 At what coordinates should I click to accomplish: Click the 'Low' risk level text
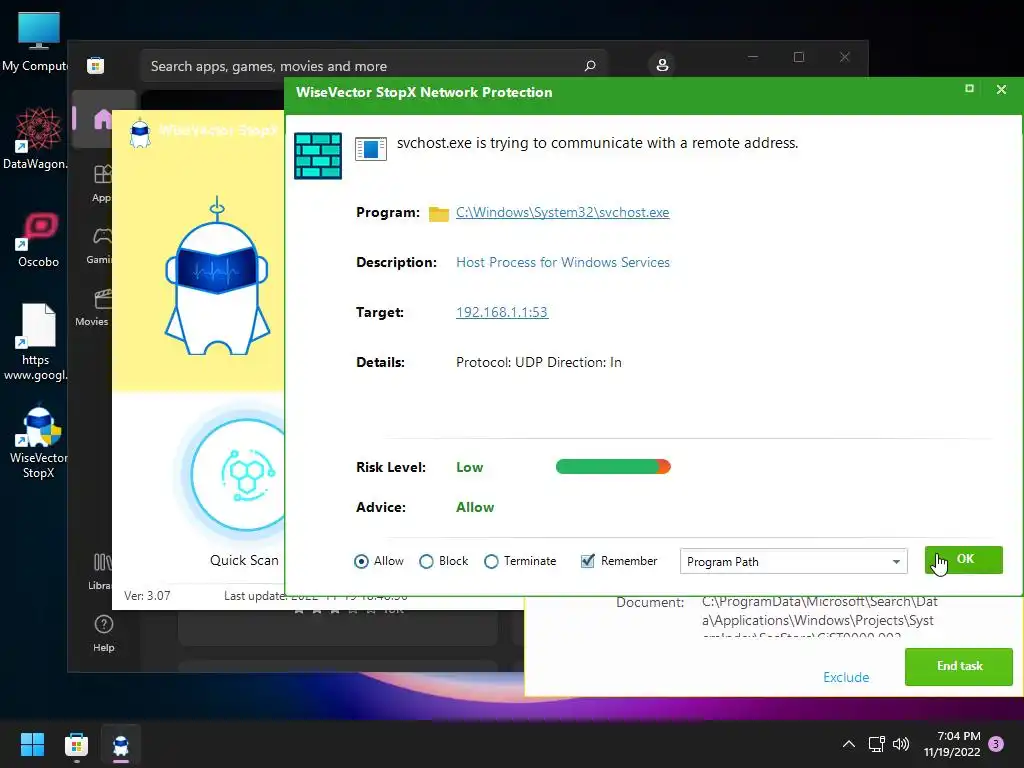tap(470, 468)
